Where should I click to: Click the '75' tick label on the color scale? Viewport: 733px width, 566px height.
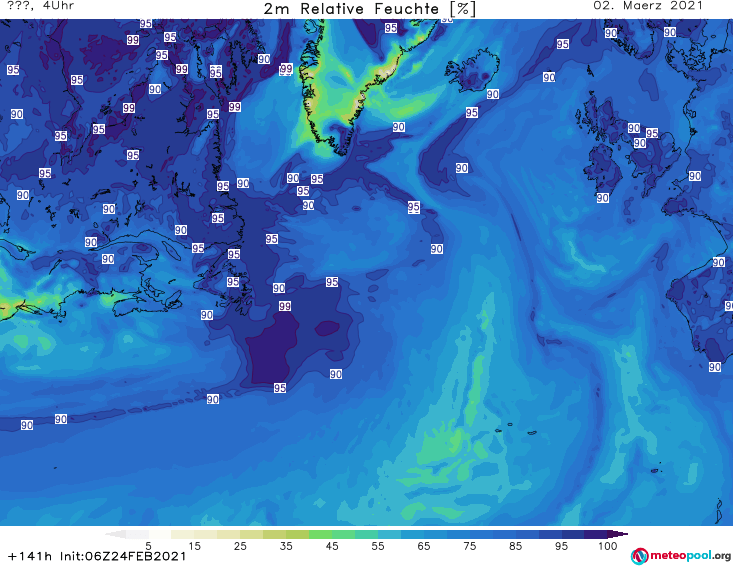[x=469, y=545]
